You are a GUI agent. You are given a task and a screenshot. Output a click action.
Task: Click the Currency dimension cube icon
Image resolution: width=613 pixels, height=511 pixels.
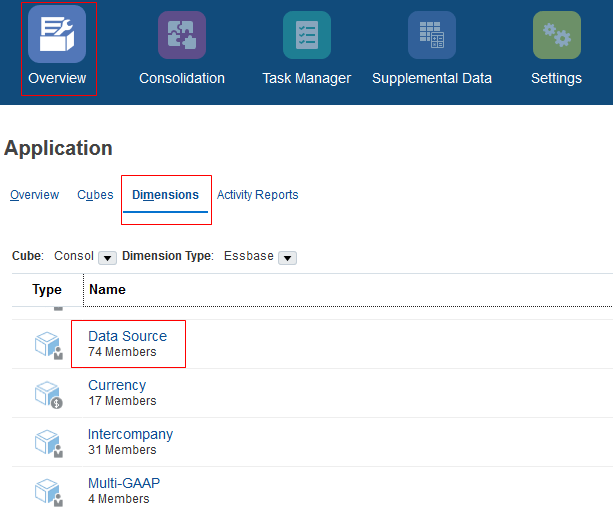coord(48,393)
